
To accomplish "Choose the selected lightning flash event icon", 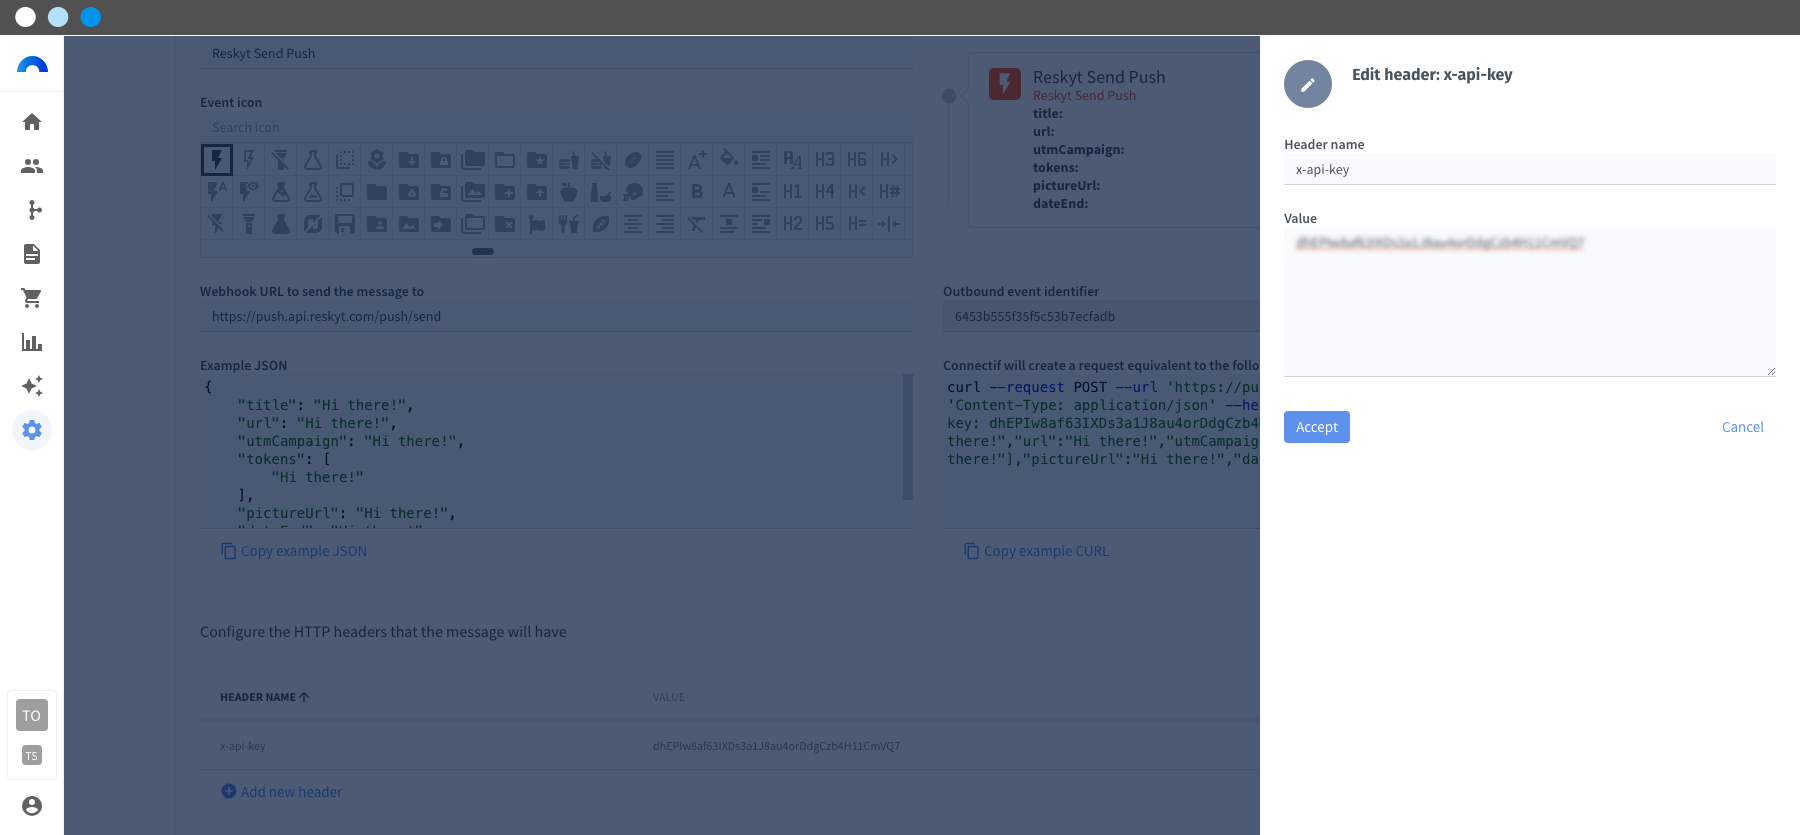I will [x=217, y=160].
